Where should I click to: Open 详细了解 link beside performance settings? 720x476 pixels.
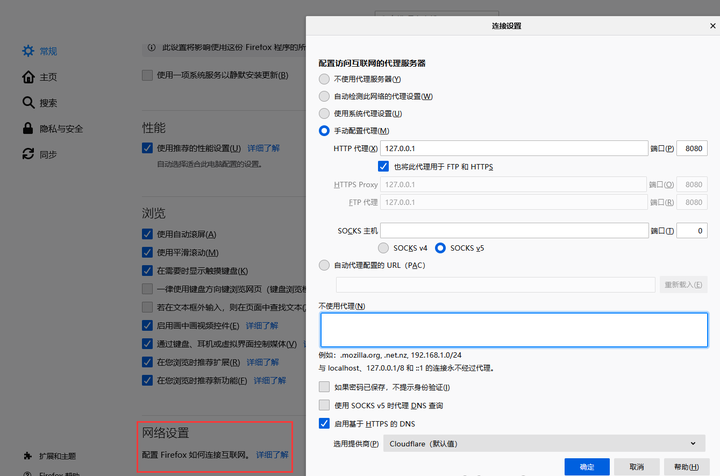[264, 148]
